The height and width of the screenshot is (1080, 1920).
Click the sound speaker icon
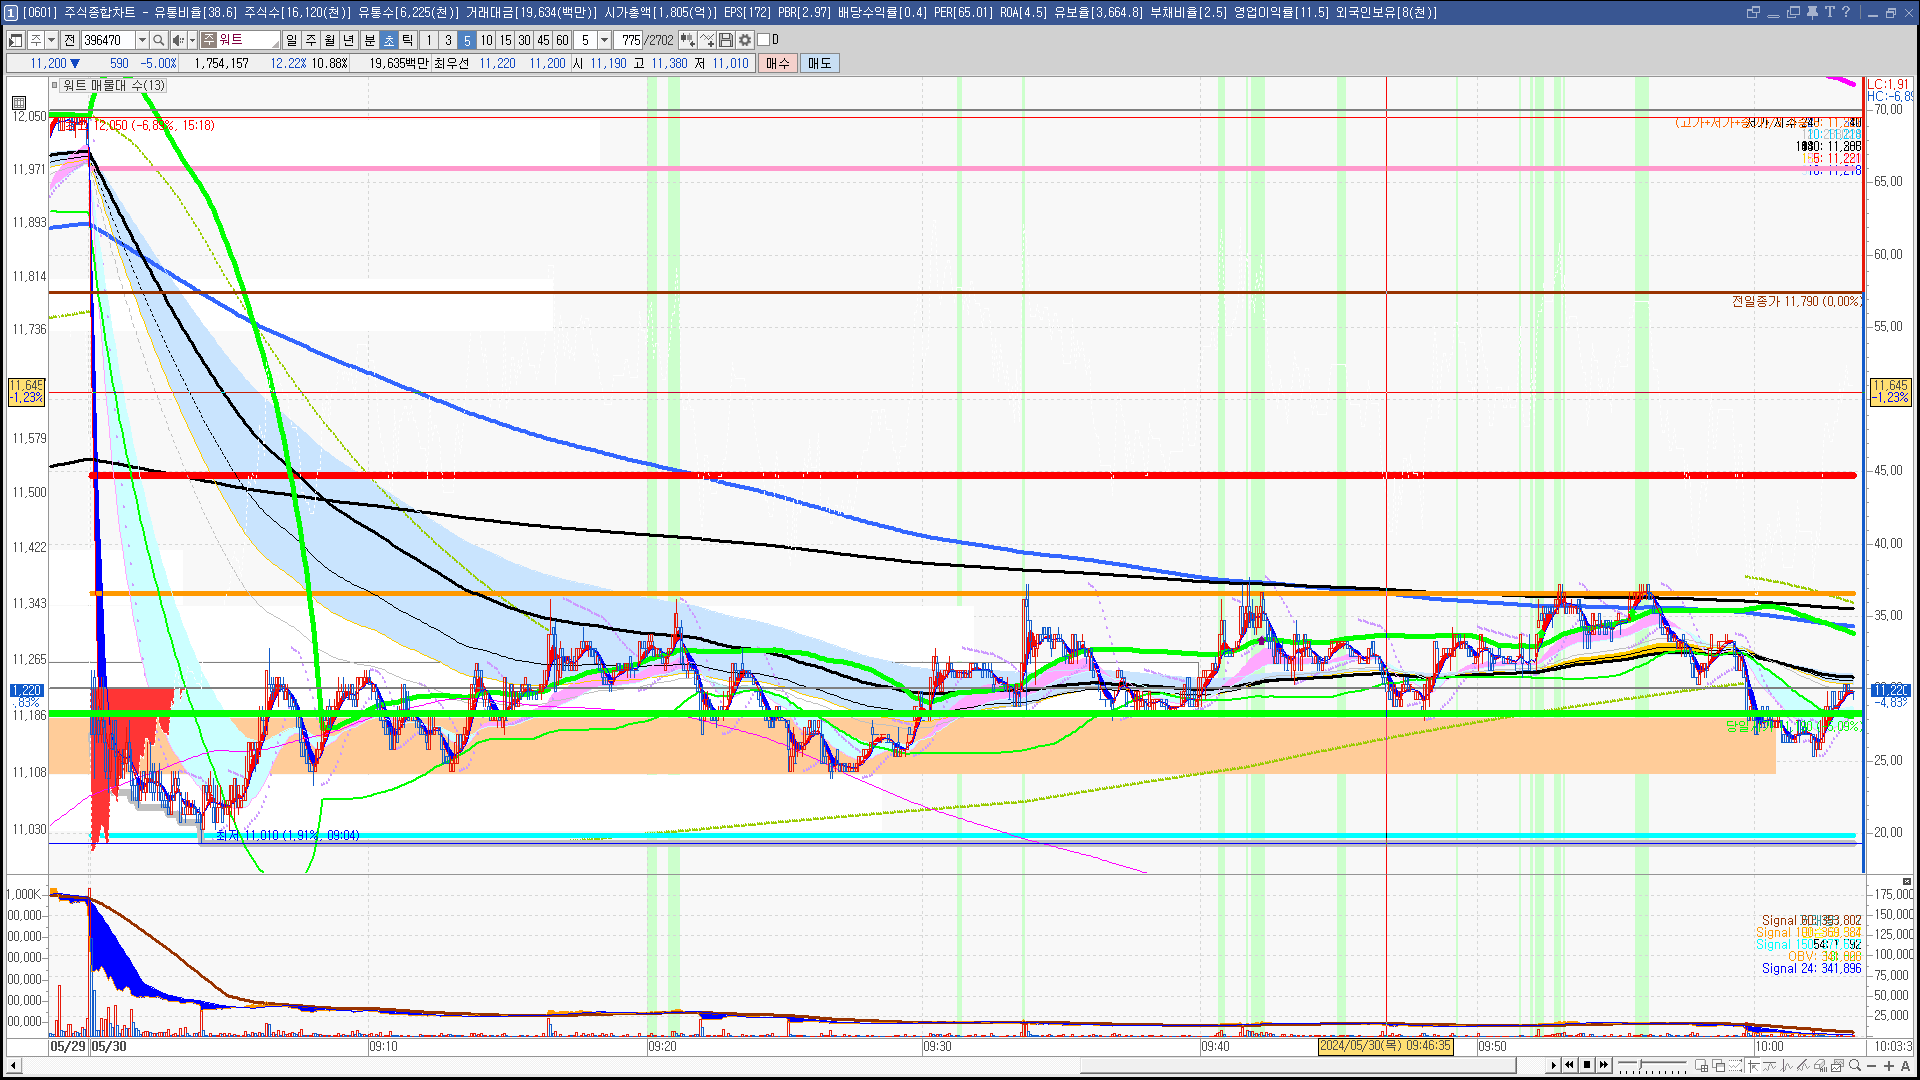(x=178, y=40)
